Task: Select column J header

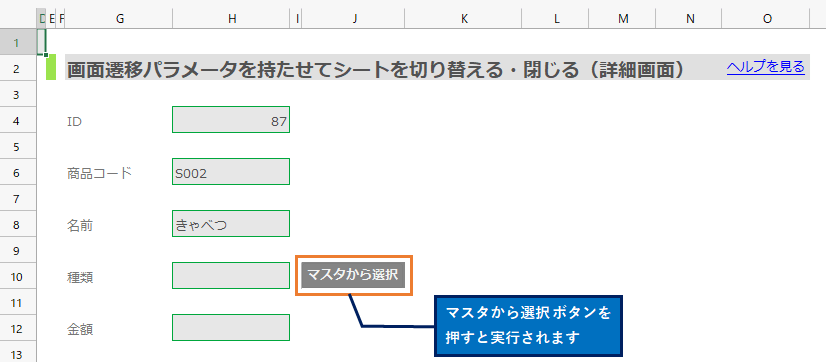Action: click(354, 18)
